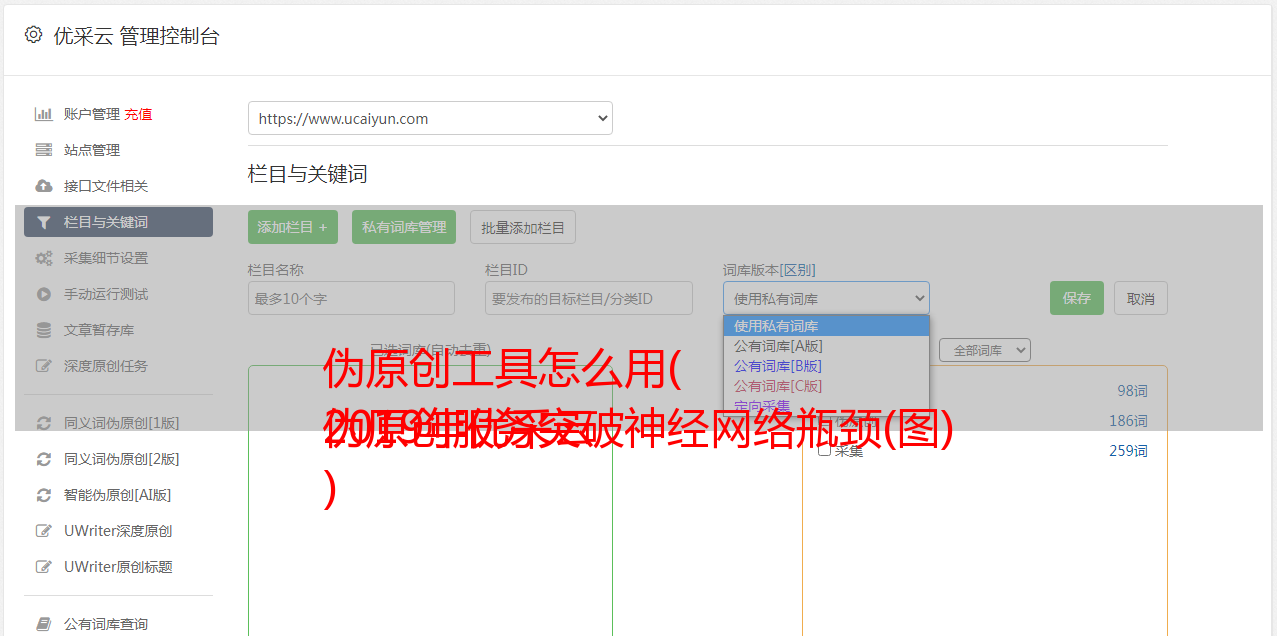This screenshot has height=636, width=1277.
Task: Open UWriter深度原创 in the sidebar
Action: [x=118, y=531]
